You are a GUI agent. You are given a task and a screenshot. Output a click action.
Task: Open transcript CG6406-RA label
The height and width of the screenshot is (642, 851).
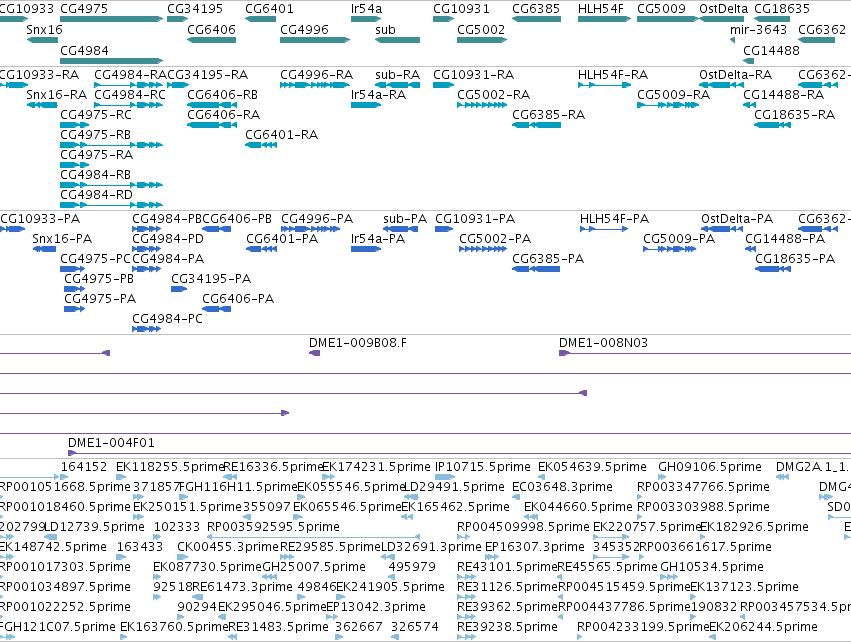click(x=224, y=115)
